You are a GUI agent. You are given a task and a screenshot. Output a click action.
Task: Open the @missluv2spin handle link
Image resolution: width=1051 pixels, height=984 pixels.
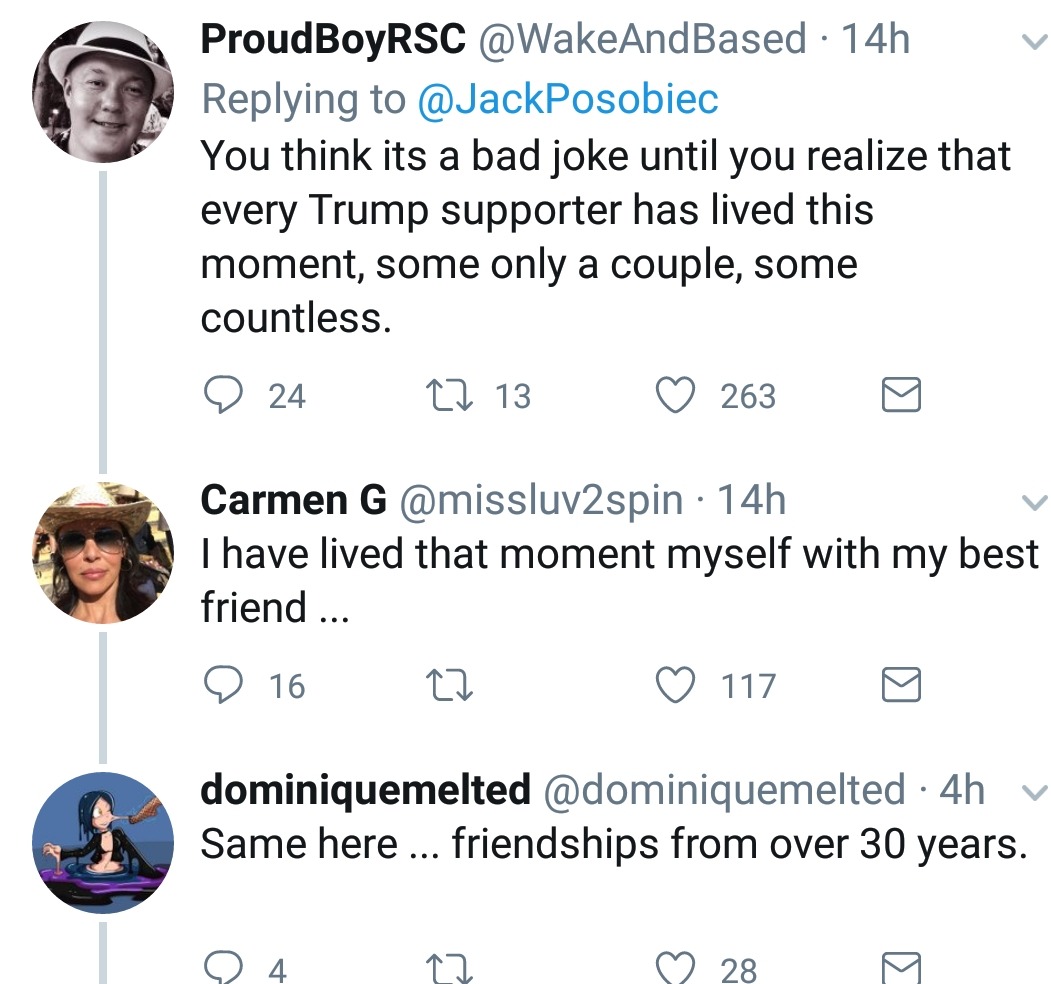pos(541,500)
